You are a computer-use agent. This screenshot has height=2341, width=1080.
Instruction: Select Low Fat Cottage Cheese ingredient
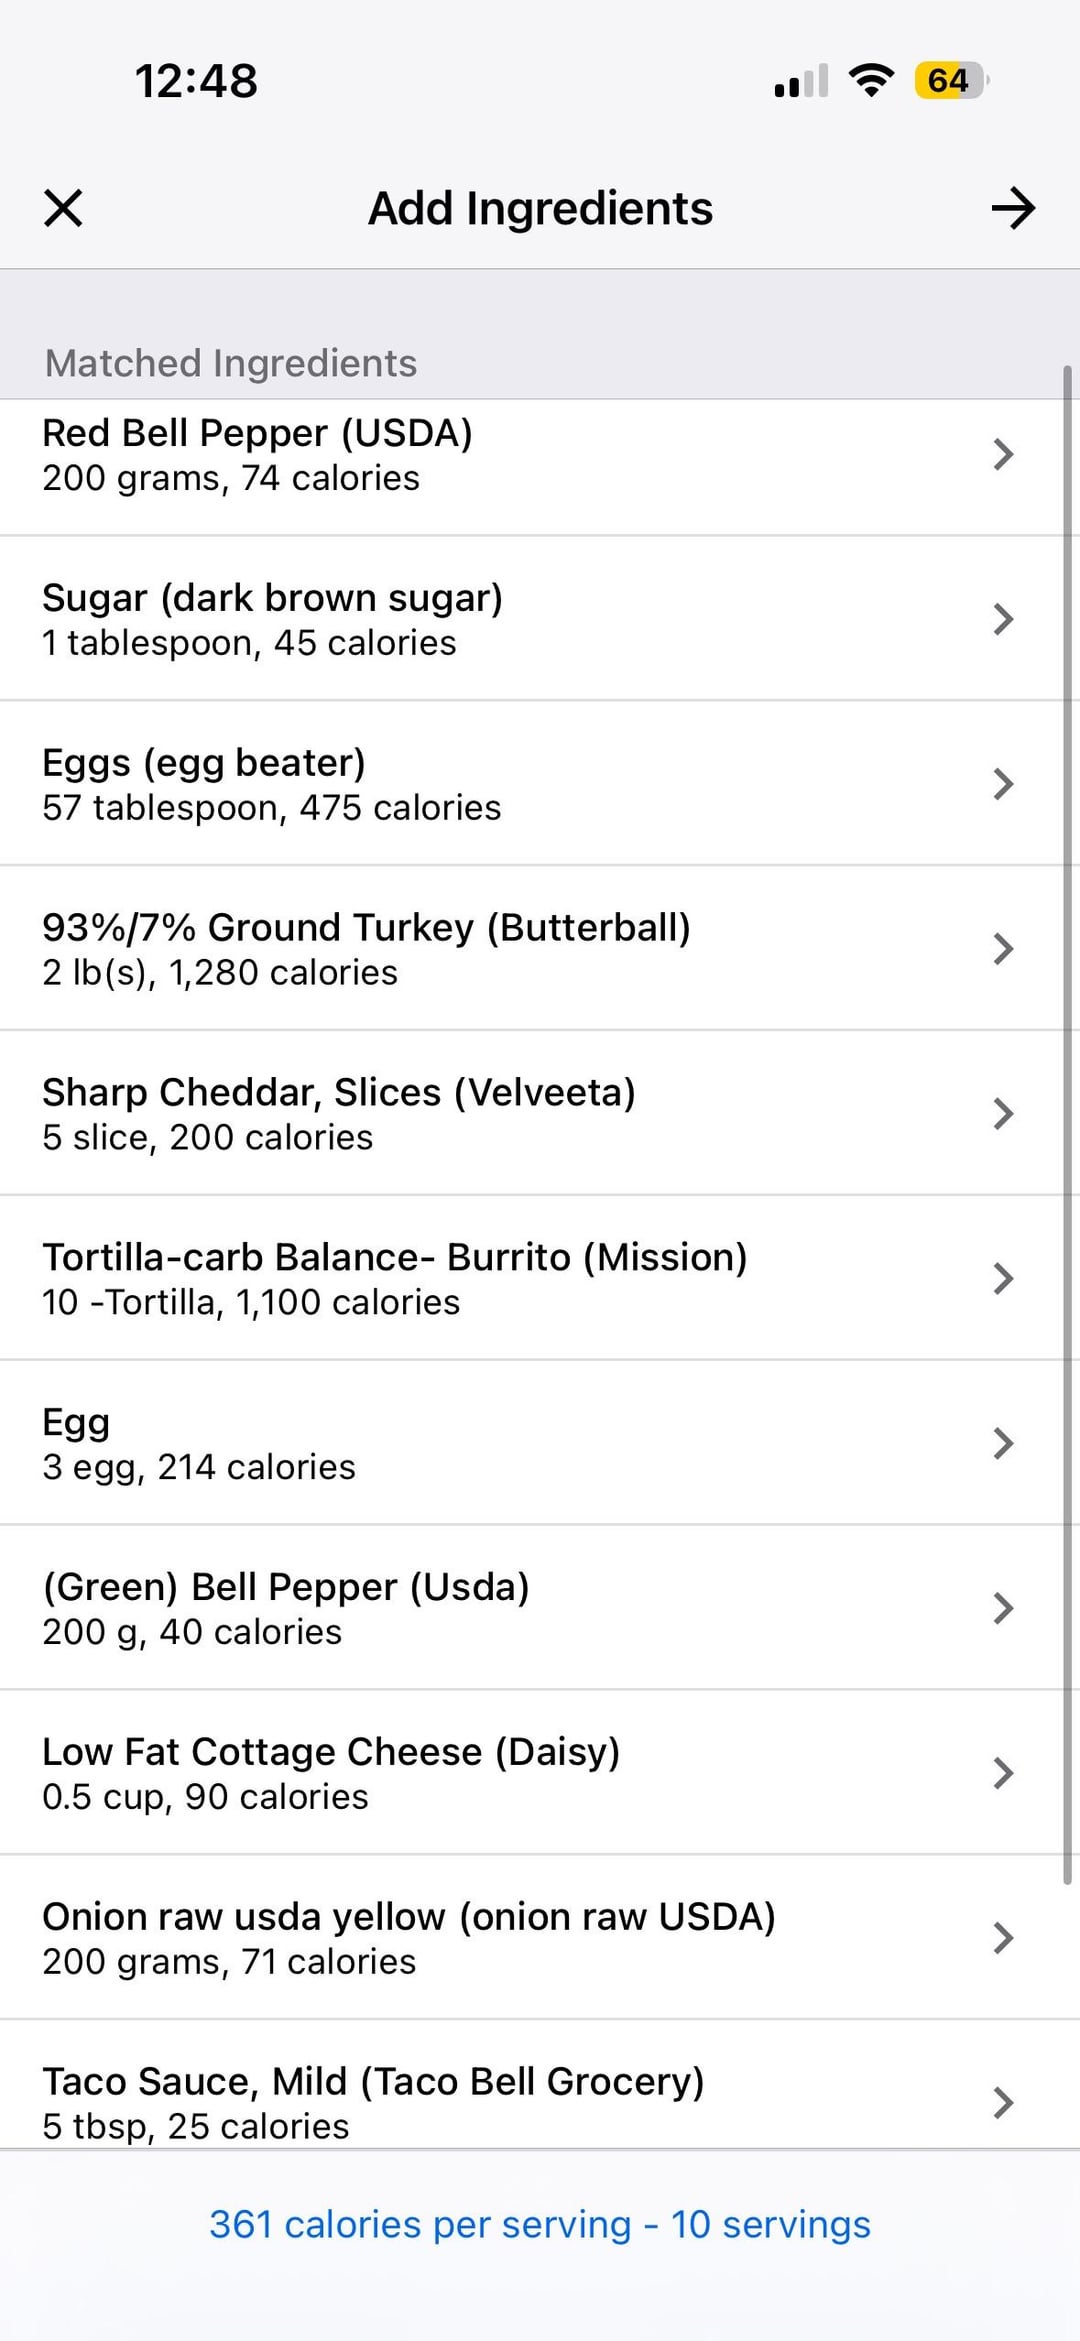[x=331, y=1773]
